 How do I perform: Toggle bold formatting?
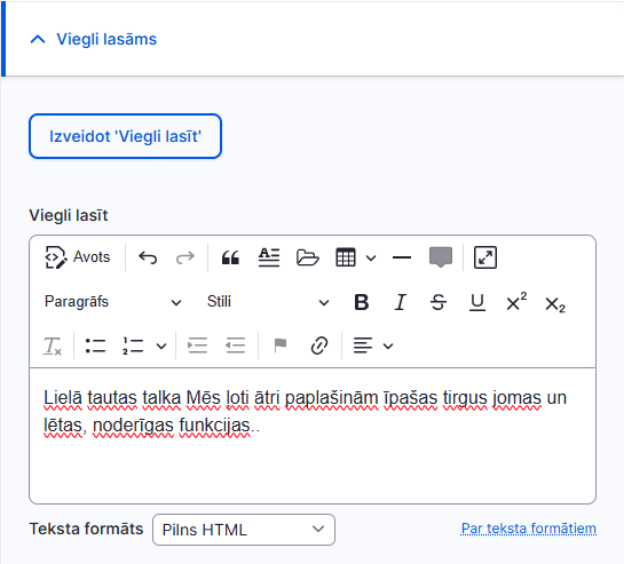[361, 302]
